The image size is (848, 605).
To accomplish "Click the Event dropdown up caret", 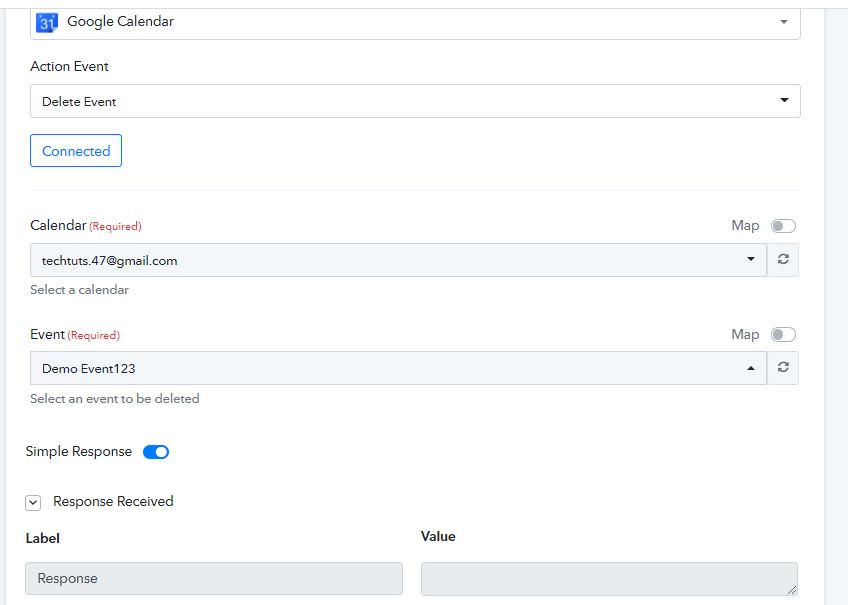I will click(x=751, y=368).
